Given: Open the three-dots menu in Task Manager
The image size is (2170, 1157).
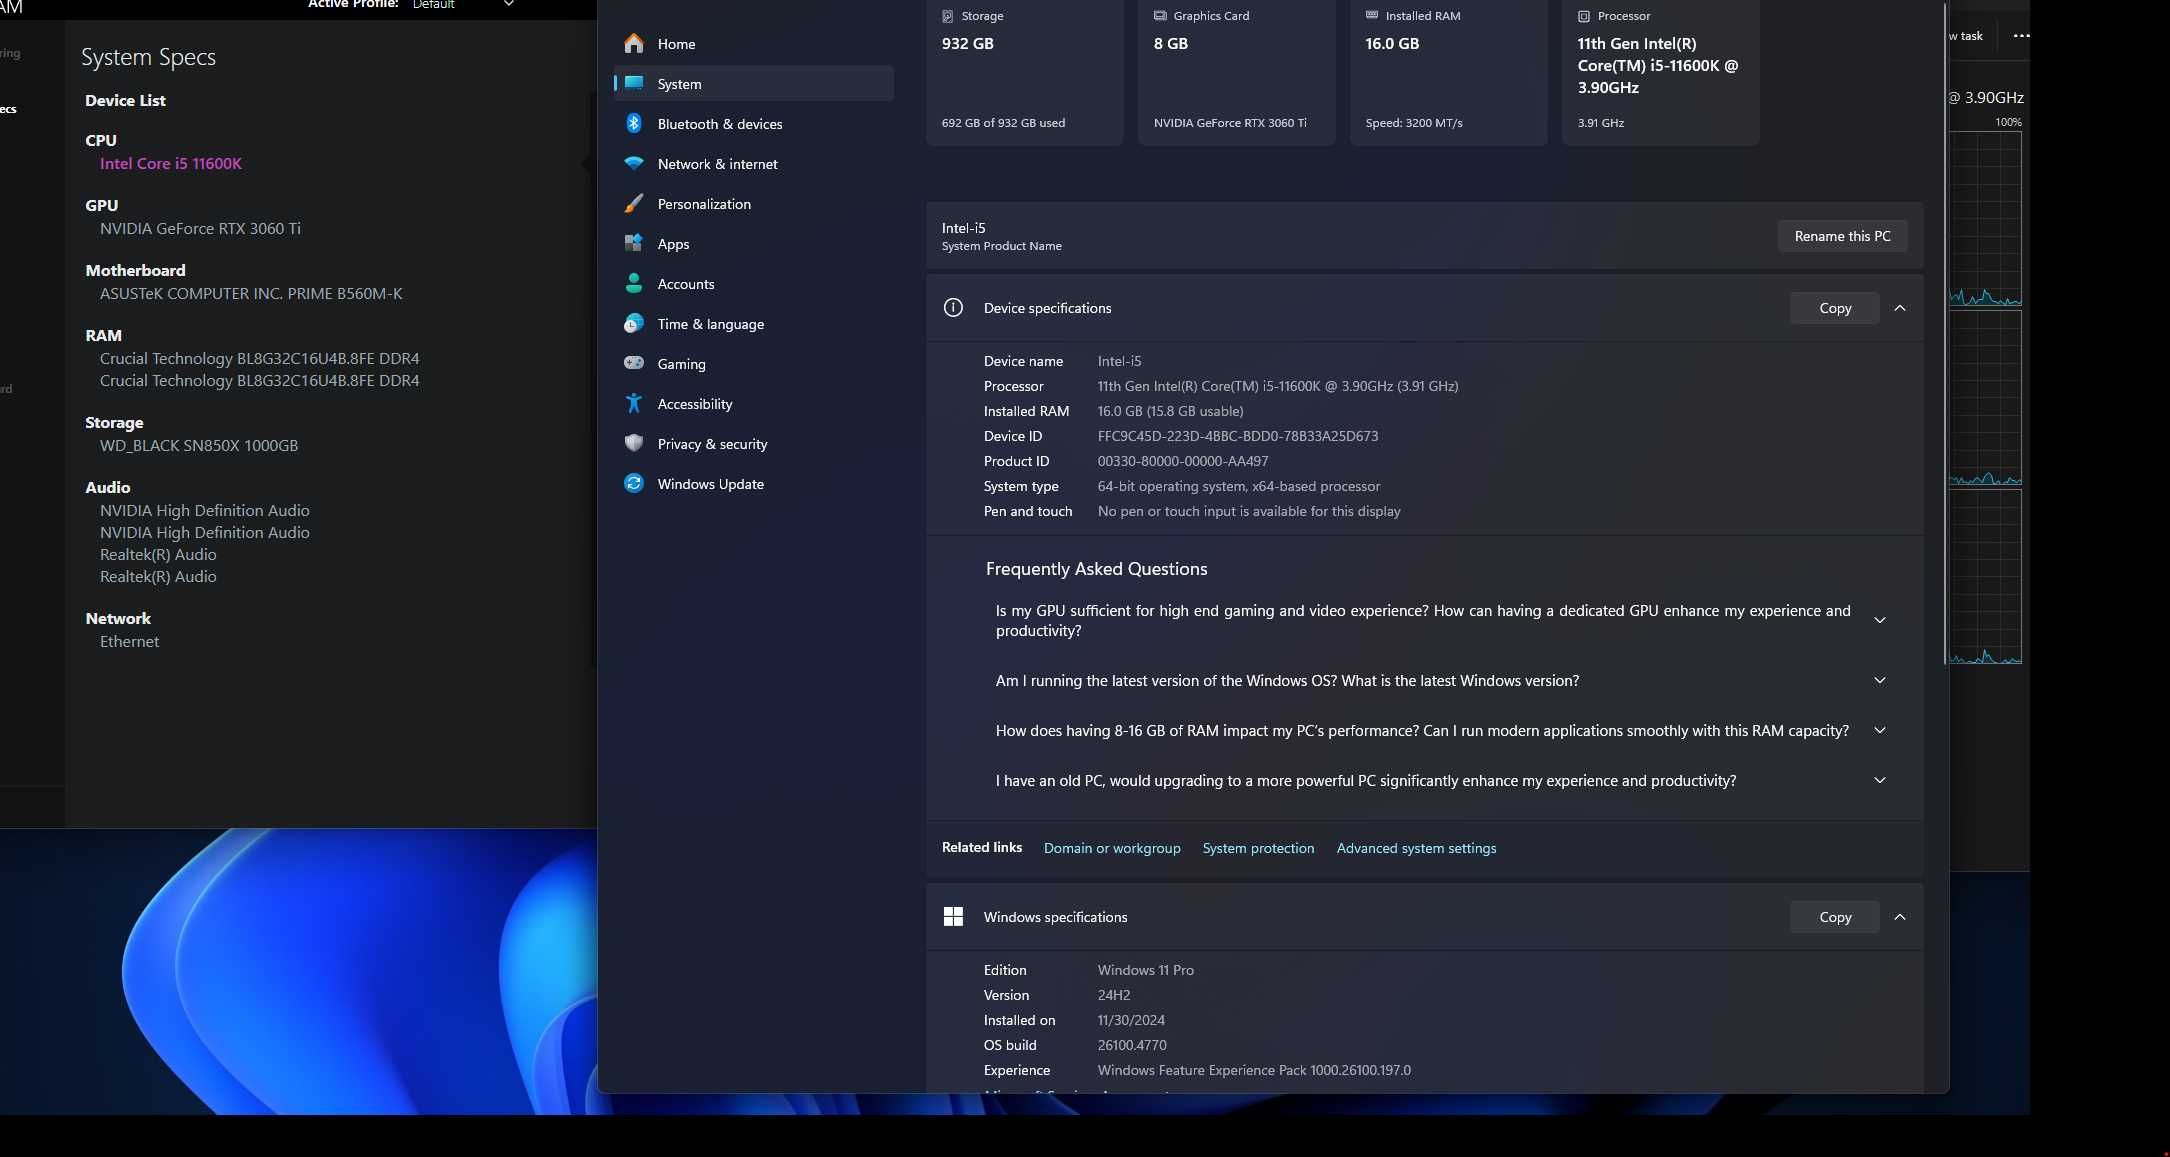Looking at the screenshot, I should click(x=2021, y=36).
